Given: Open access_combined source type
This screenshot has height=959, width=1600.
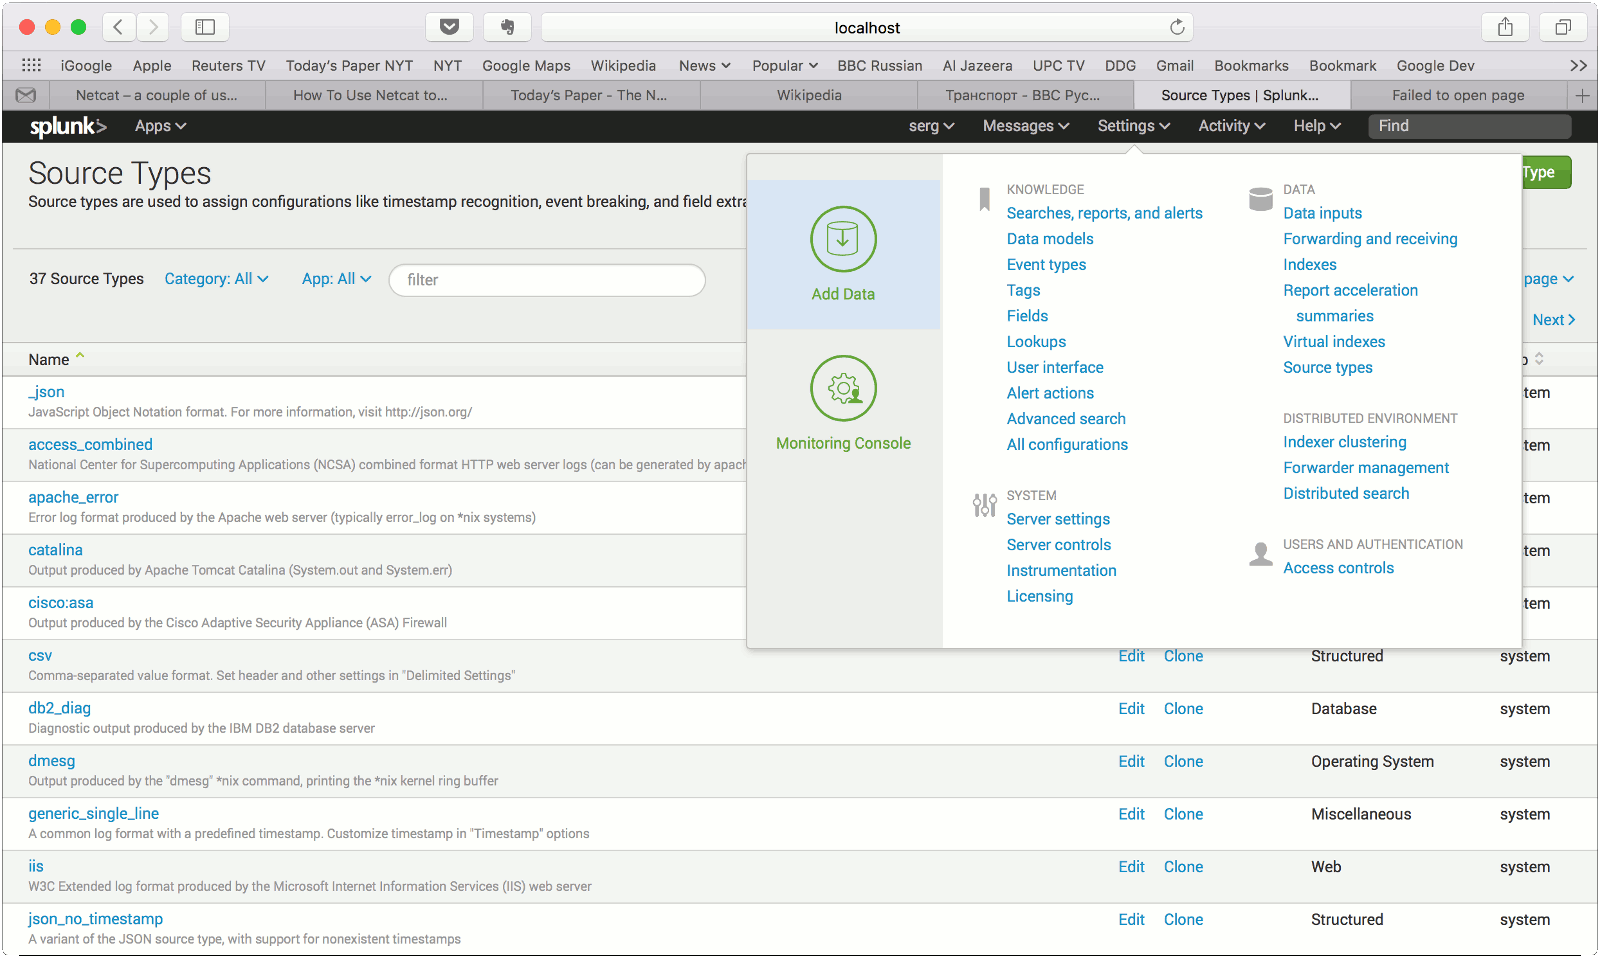Looking at the screenshot, I should point(90,445).
